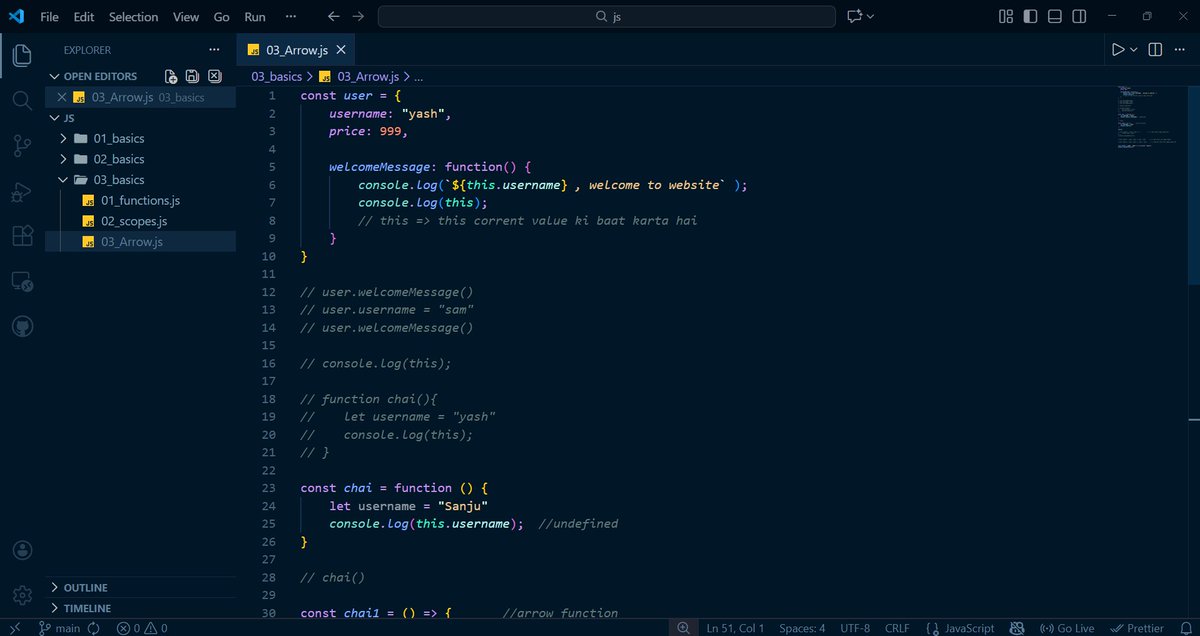Expand the 01_basics folder
The image size is (1200, 636).
click(x=65, y=138)
